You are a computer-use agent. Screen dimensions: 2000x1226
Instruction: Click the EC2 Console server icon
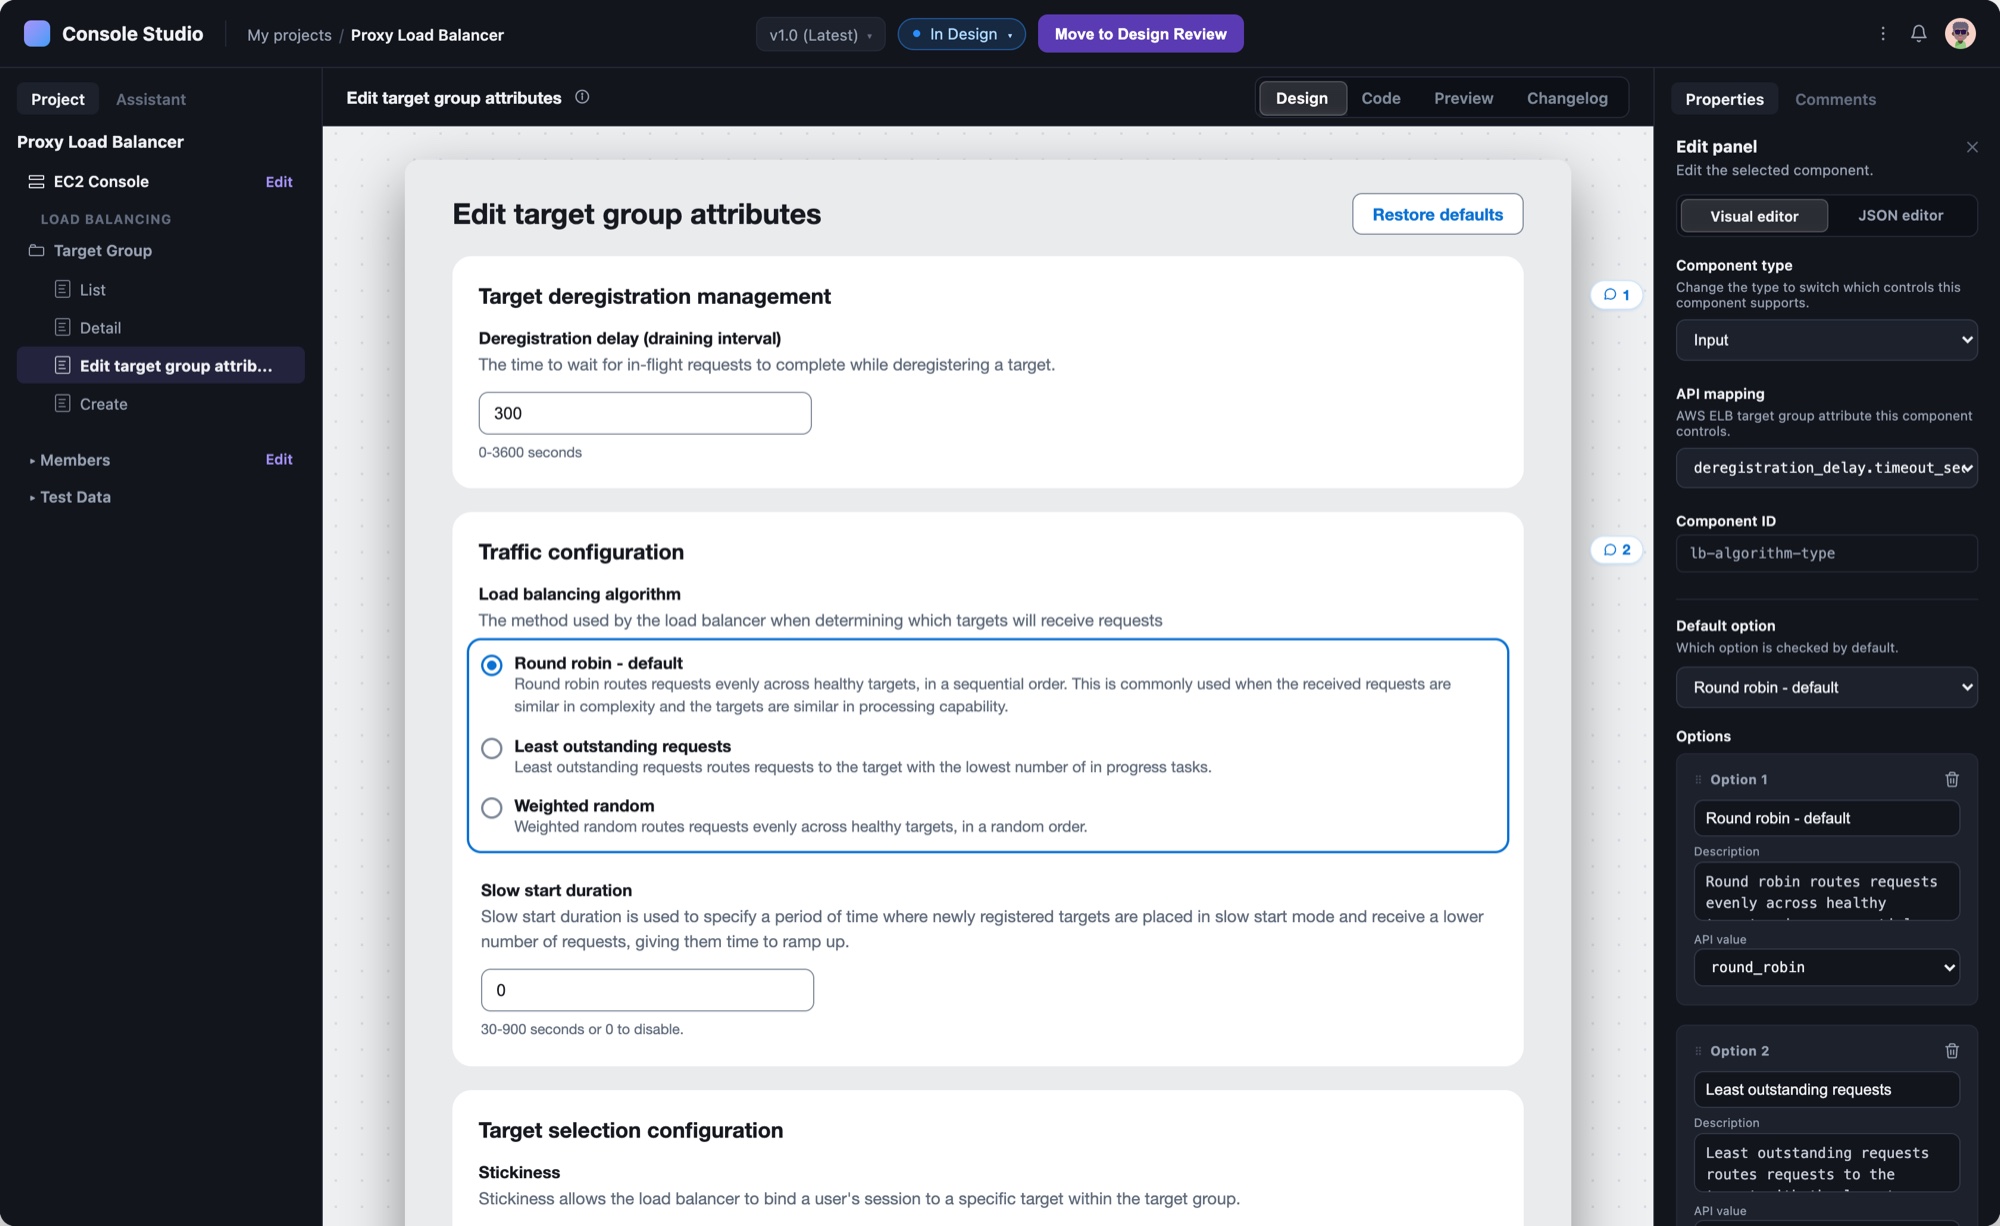click(36, 181)
